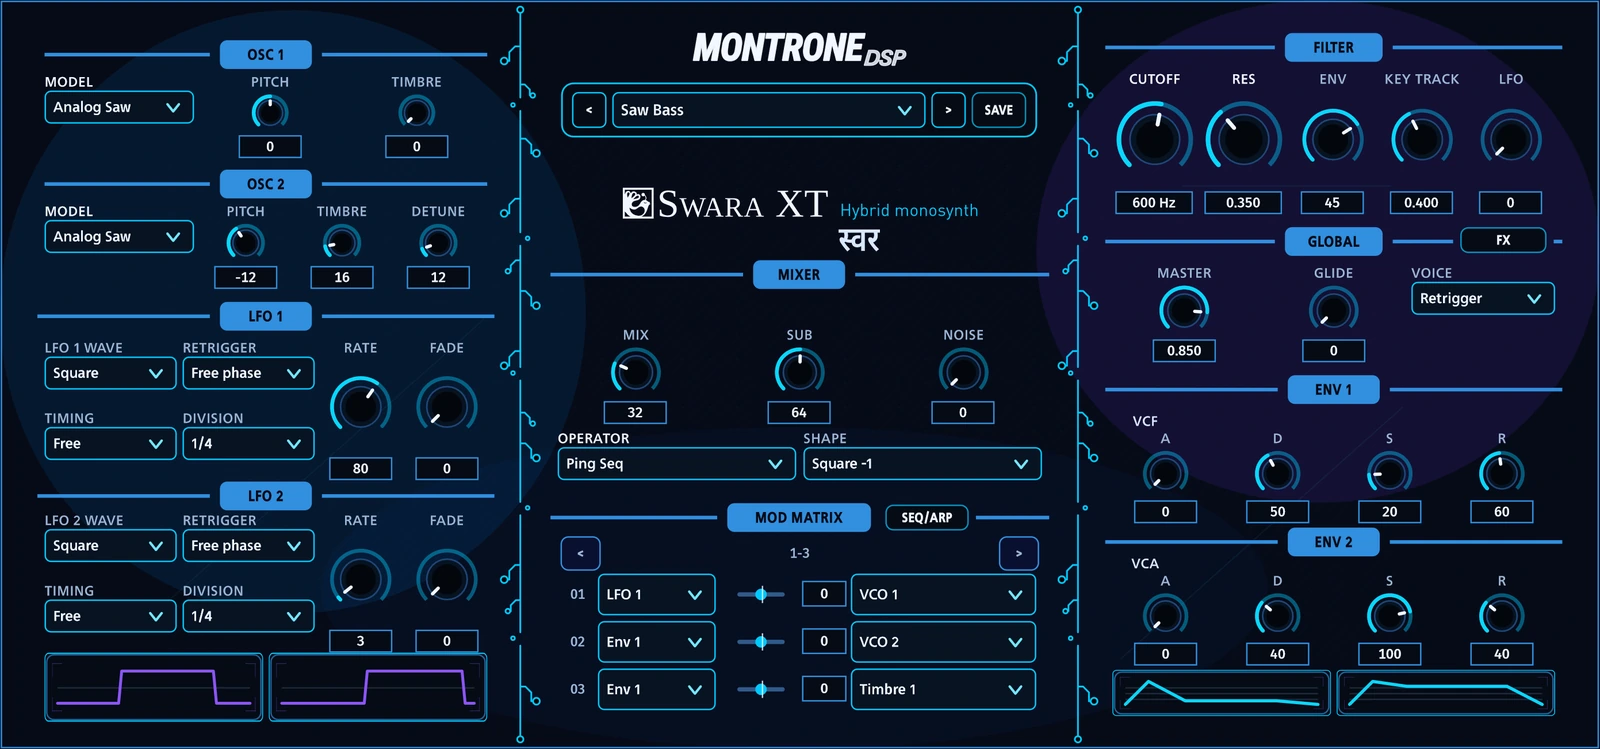
Task: Click the filter Cutoff knob
Action: click(1154, 139)
